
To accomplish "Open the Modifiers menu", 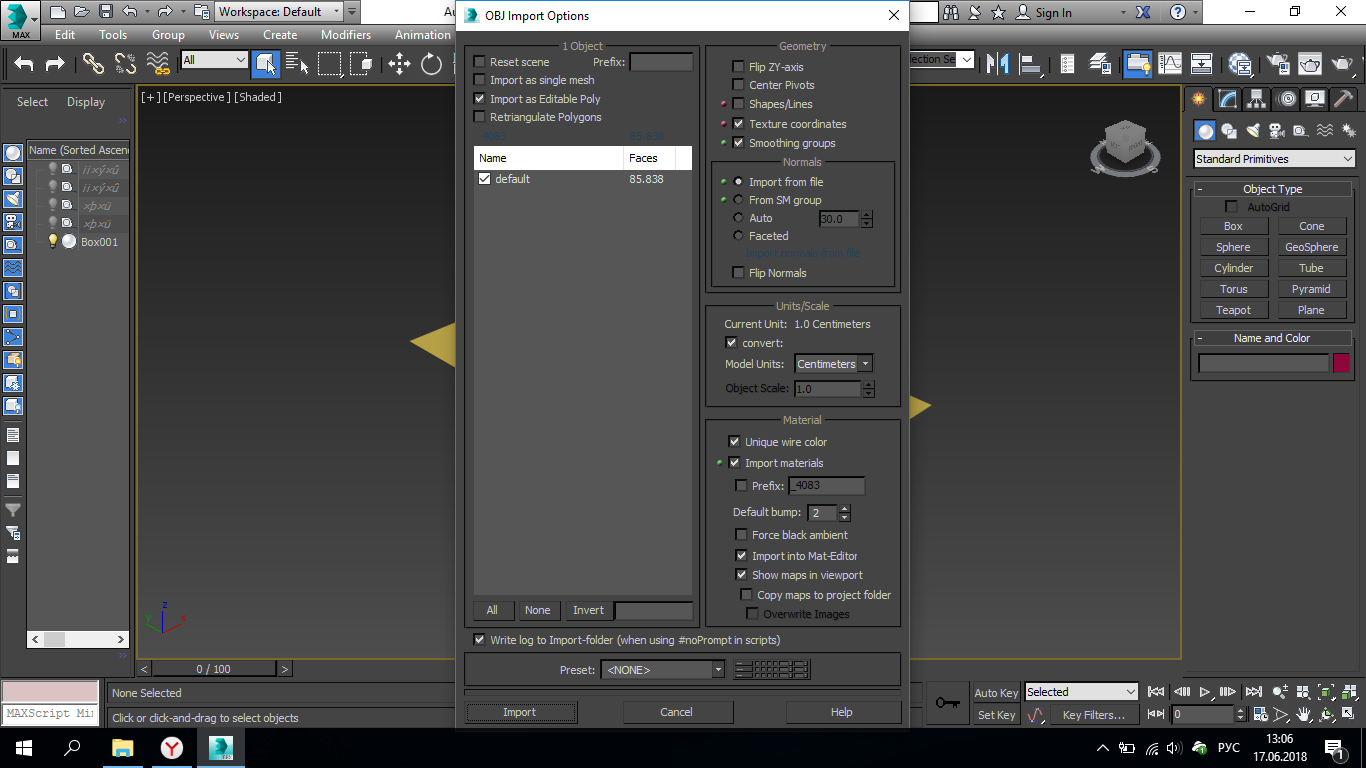I will (346, 35).
